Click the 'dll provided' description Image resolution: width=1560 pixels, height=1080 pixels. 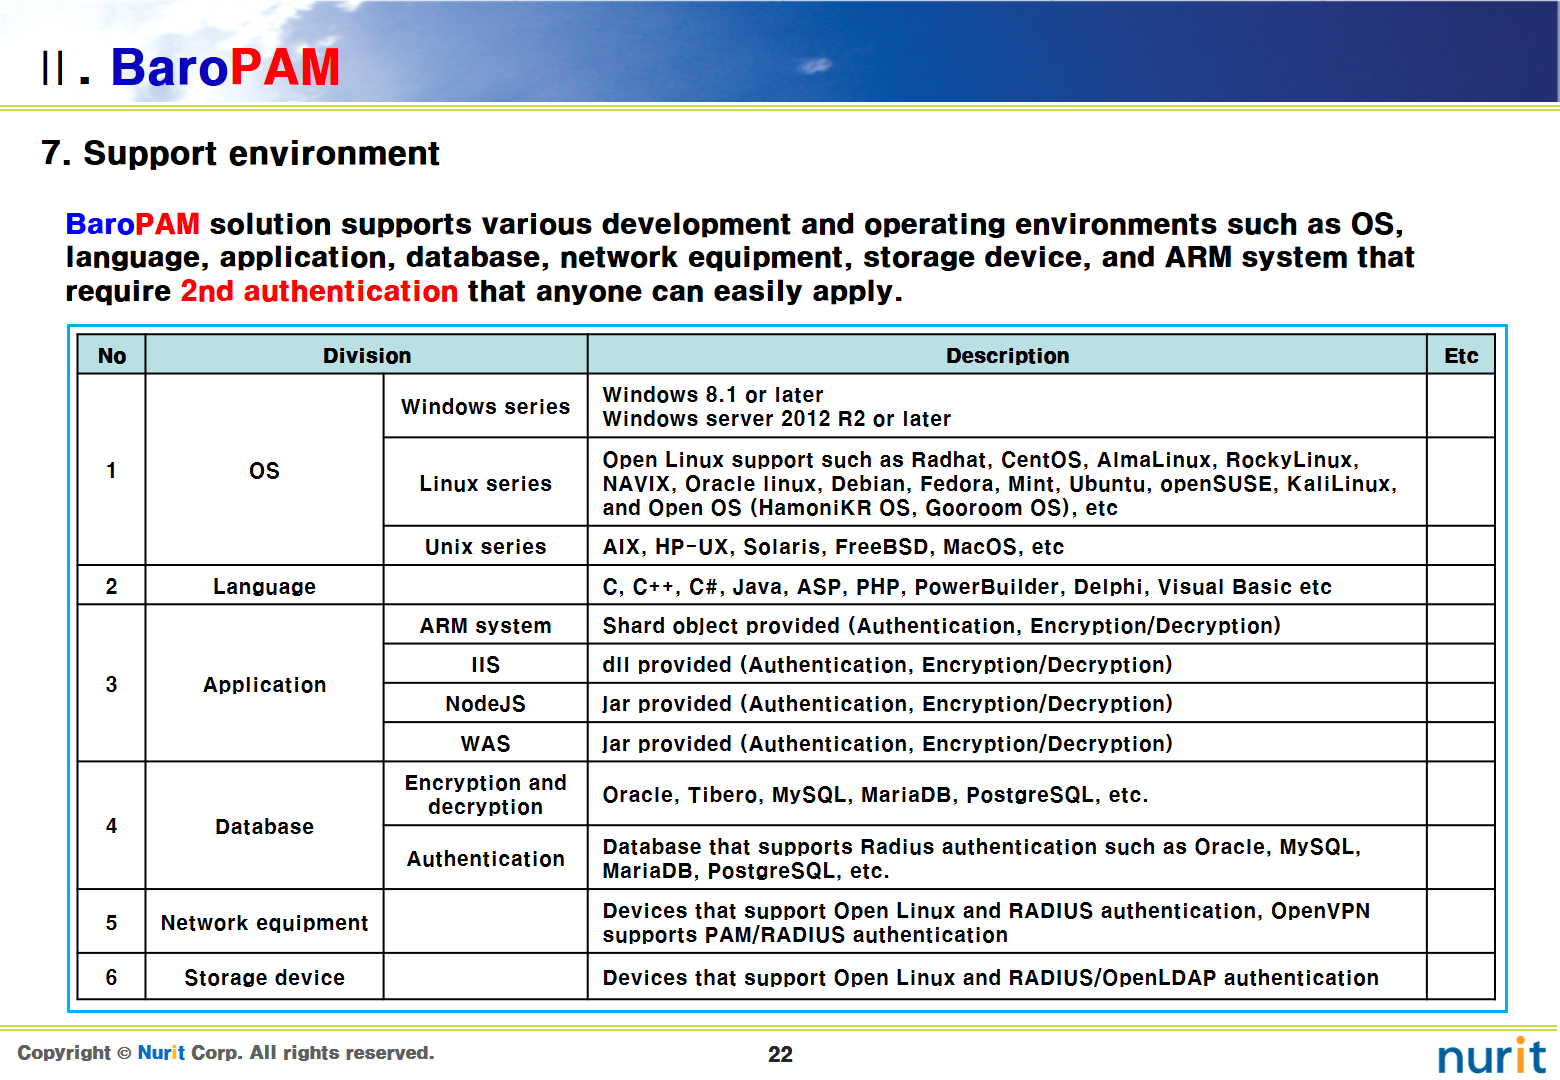point(1007,664)
